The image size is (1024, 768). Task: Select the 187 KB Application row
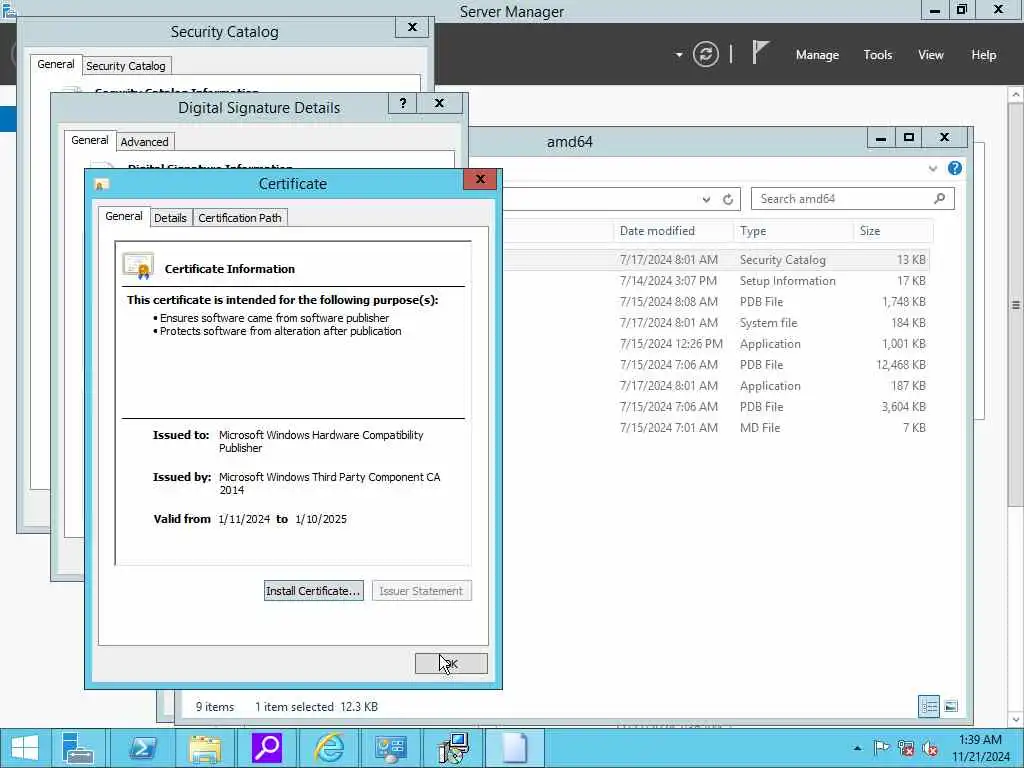(x=715, y=385)
